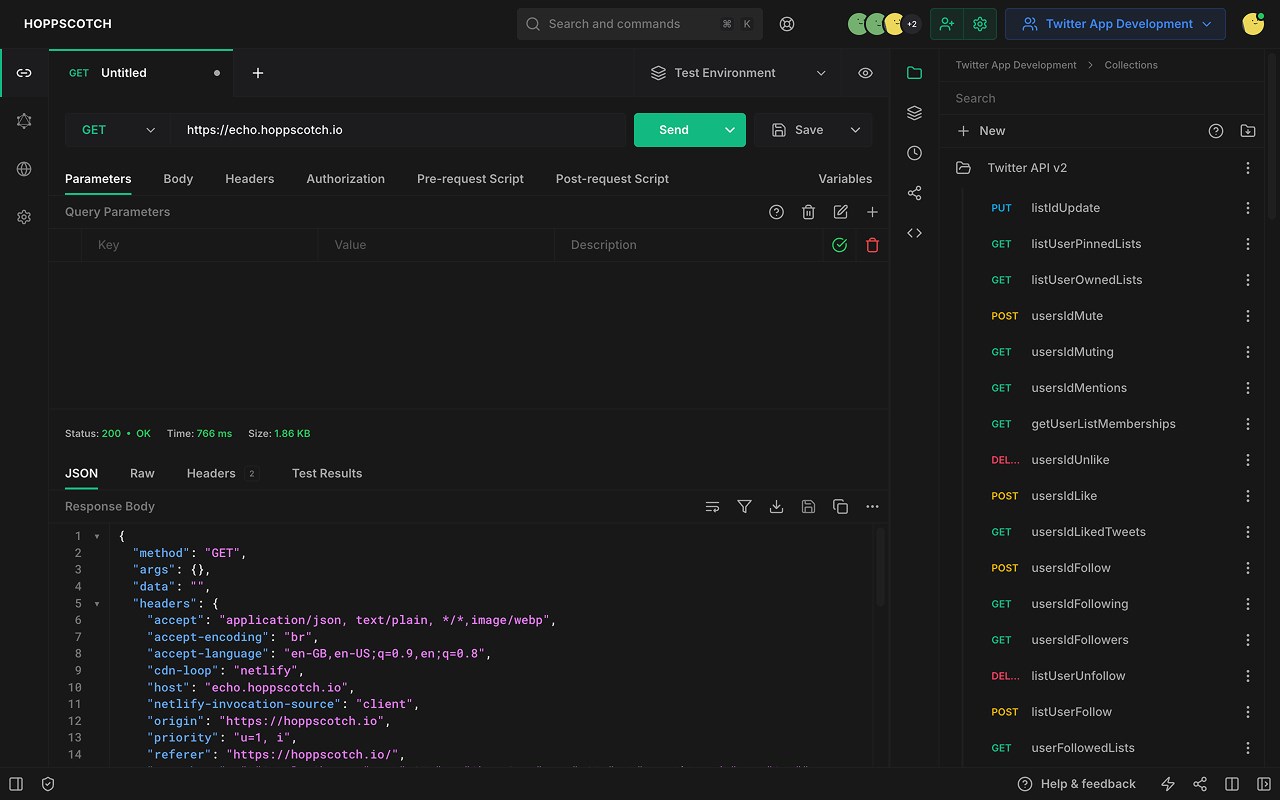The height and width of the screenshot is (800, 1280).
Task: Click the History clock icon
Action: tap(914, 153)
